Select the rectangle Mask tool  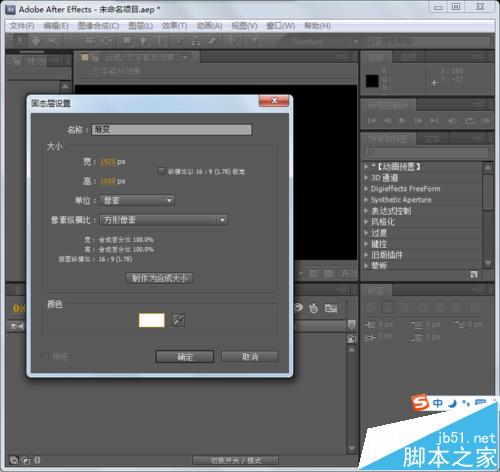[x=127, y=41]
